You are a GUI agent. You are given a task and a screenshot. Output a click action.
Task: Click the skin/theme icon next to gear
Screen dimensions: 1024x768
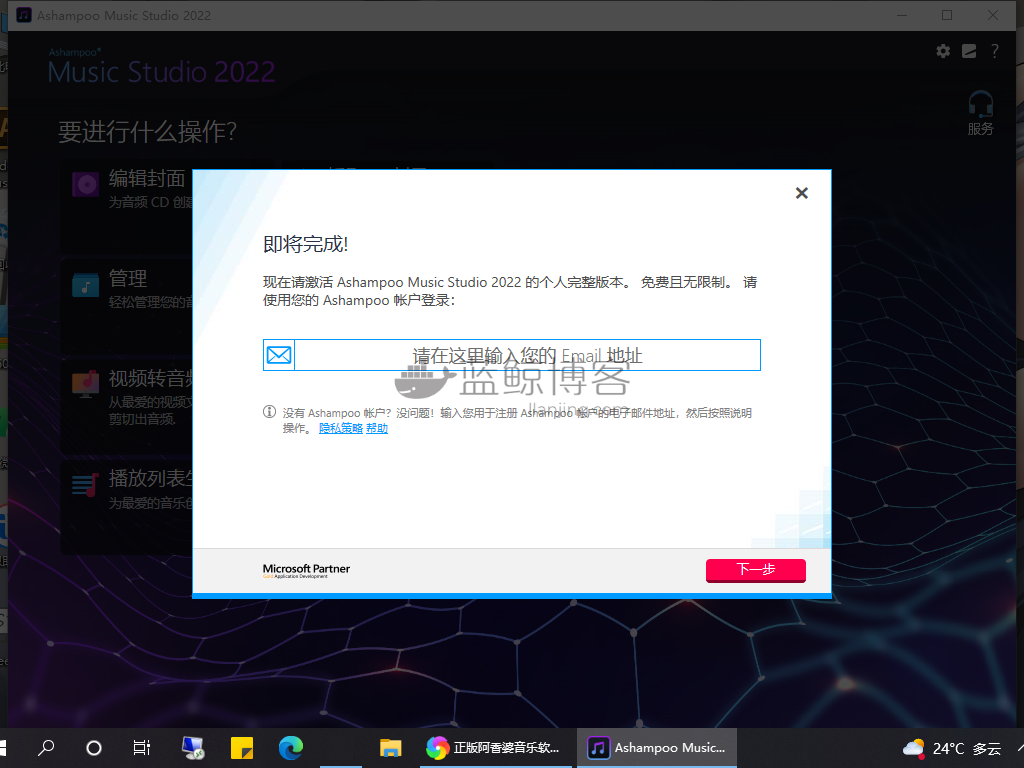click(969, 51)
